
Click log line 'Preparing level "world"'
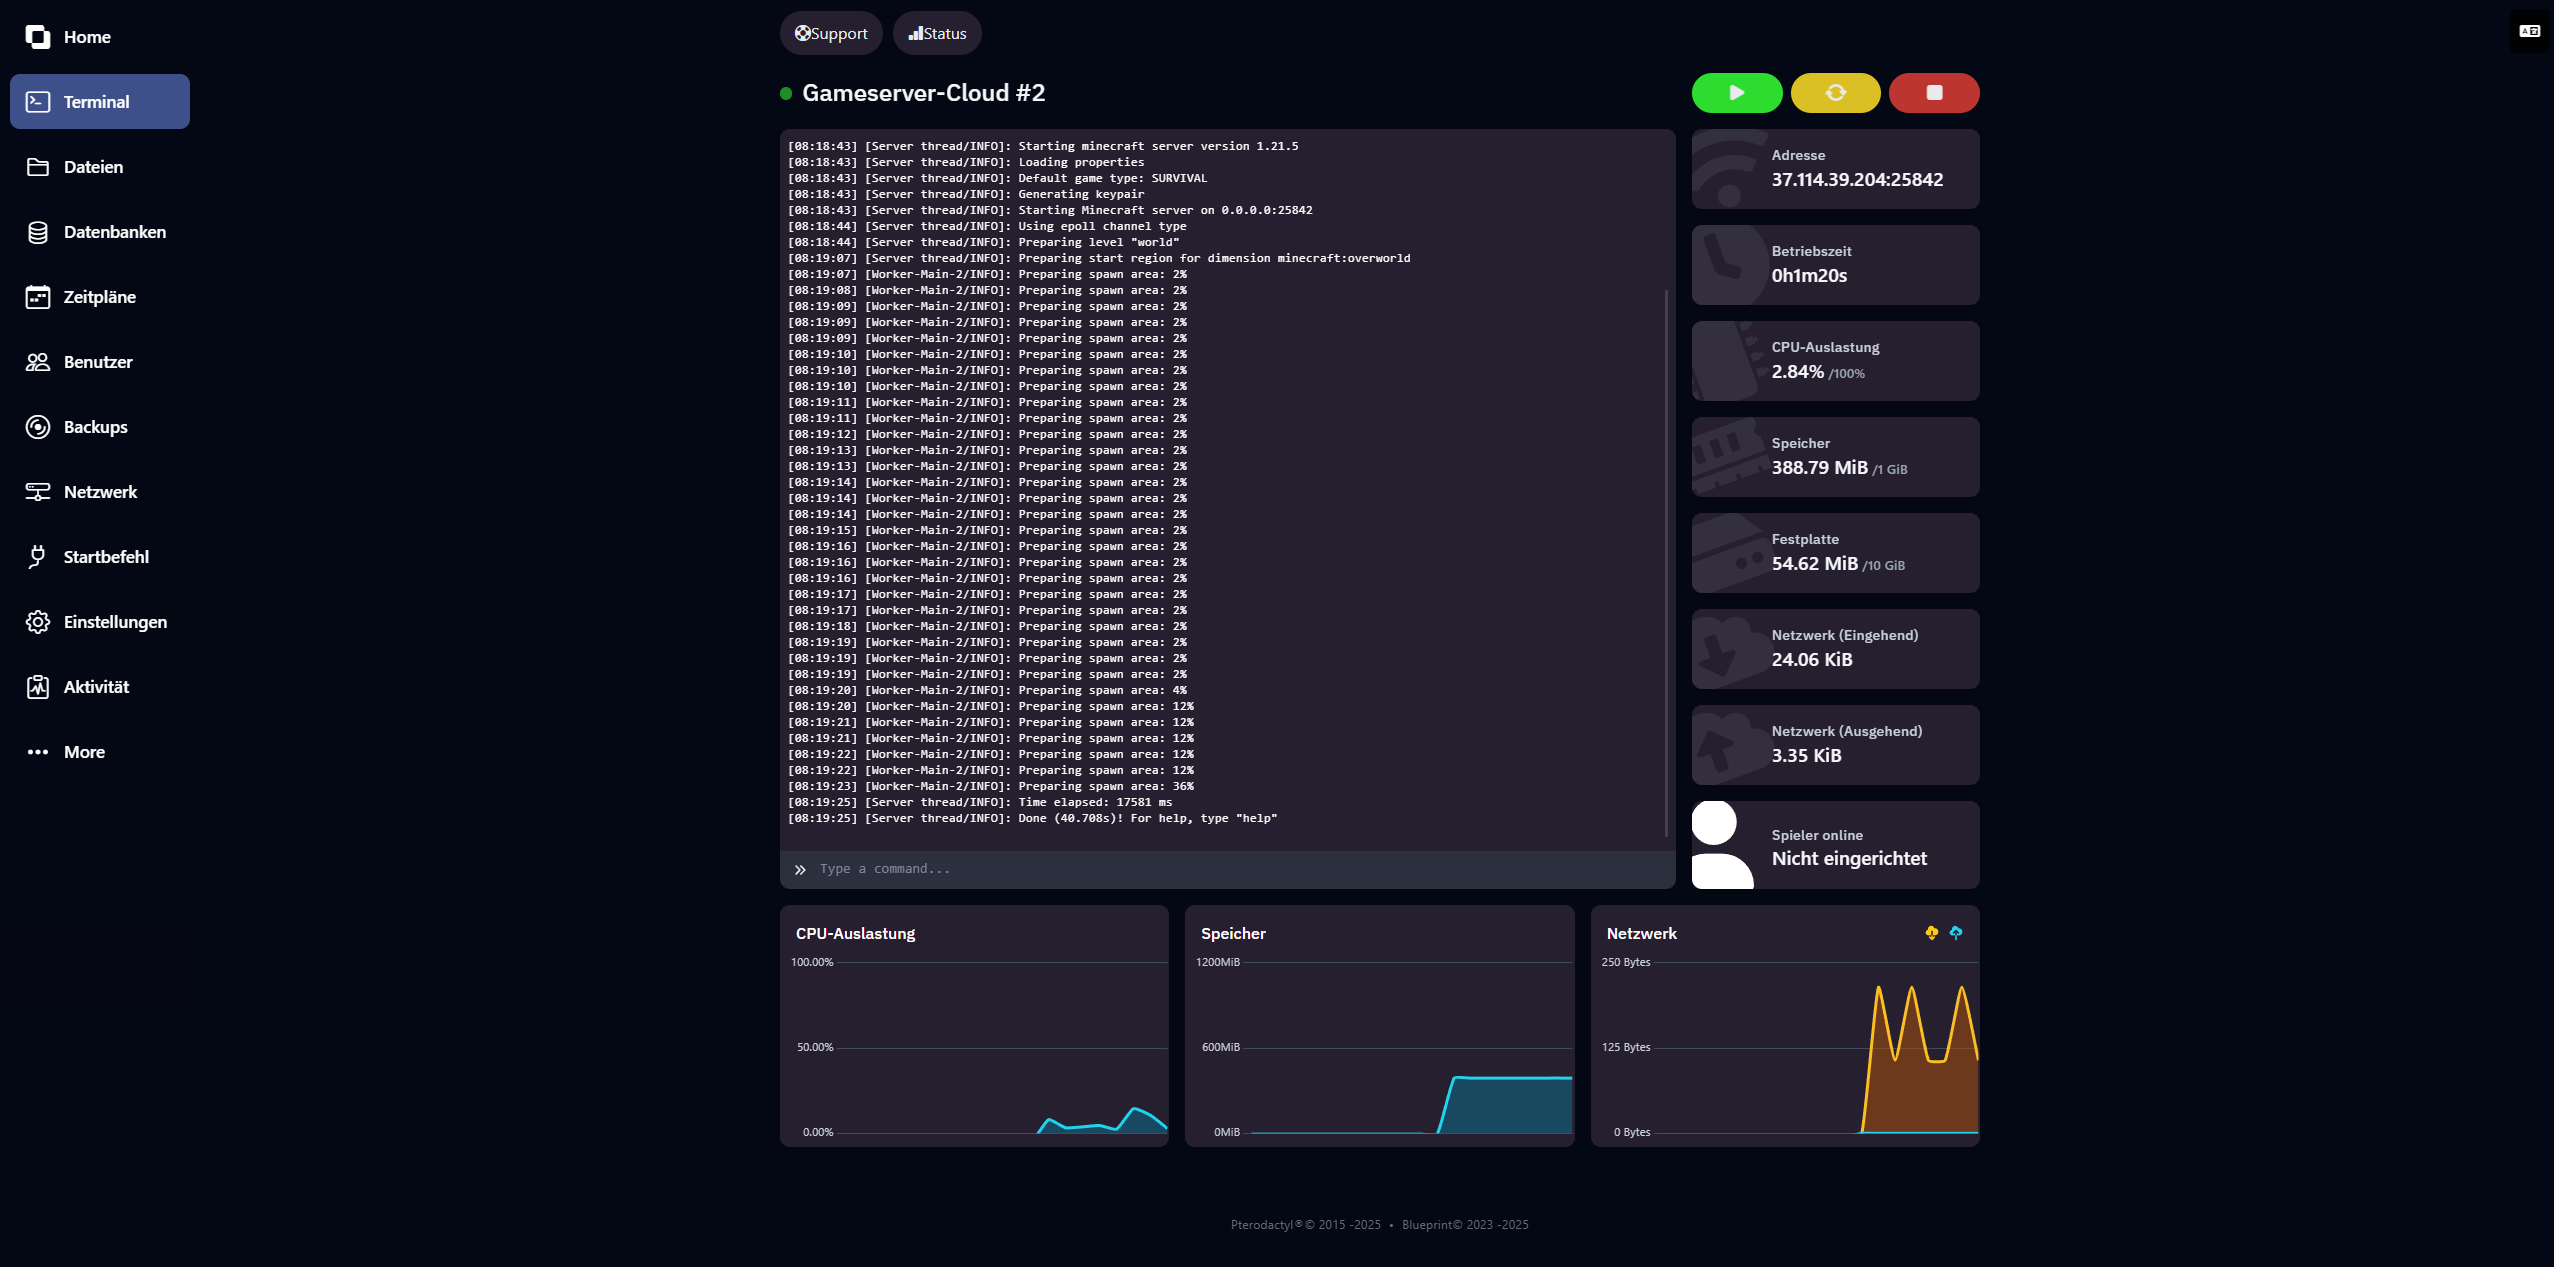point(983,243)
